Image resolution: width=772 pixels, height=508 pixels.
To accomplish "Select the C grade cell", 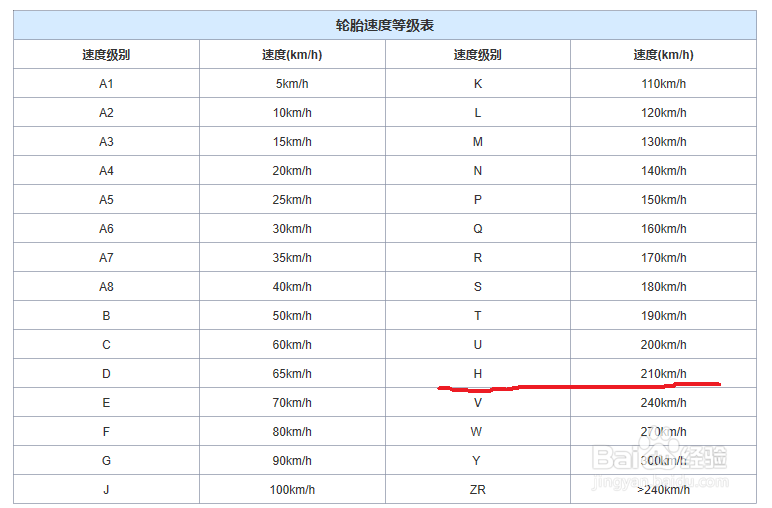I will tap(106, 345).
